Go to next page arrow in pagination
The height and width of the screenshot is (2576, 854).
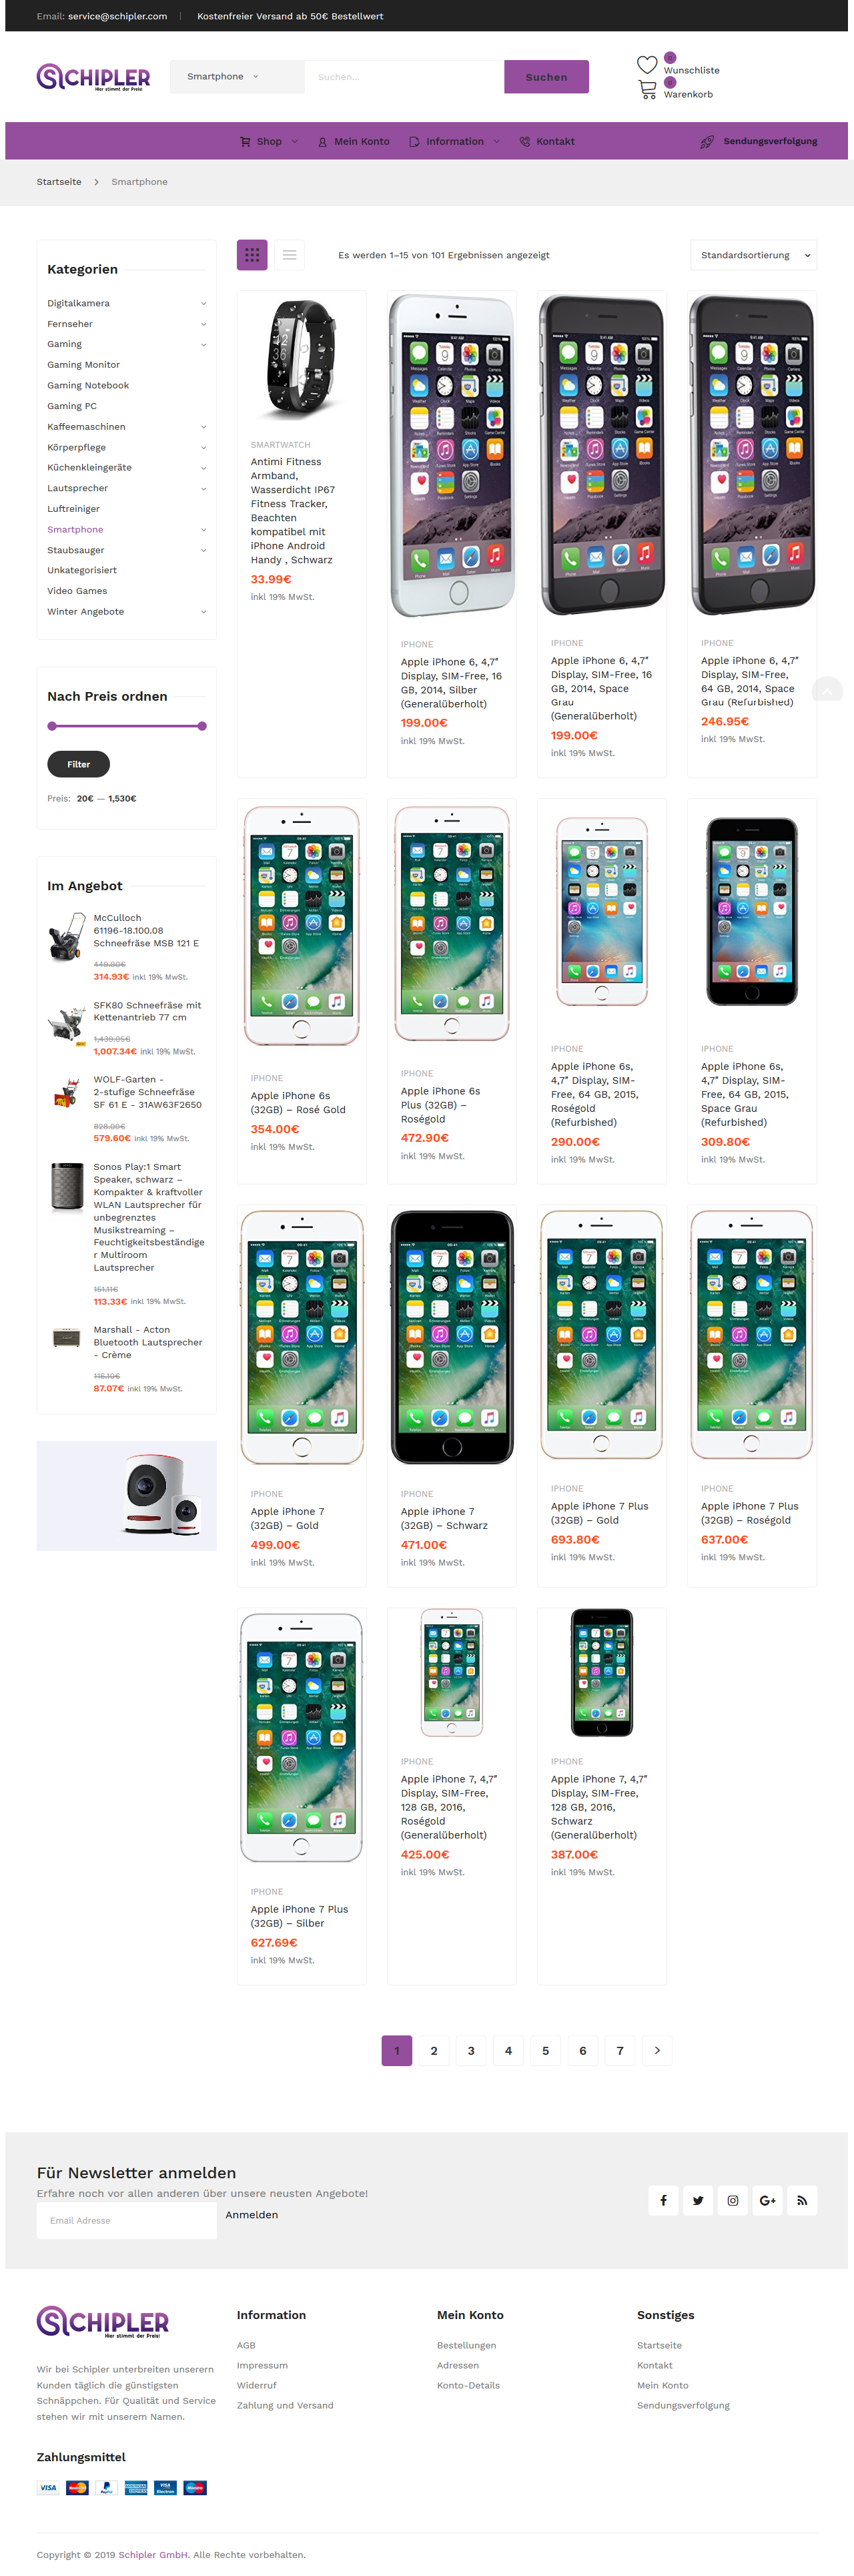[657, 2050]
